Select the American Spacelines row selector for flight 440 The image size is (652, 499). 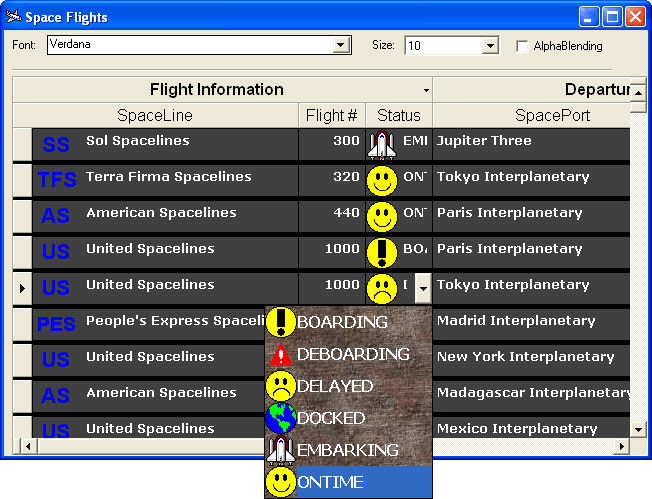click(x=22, y=217)
